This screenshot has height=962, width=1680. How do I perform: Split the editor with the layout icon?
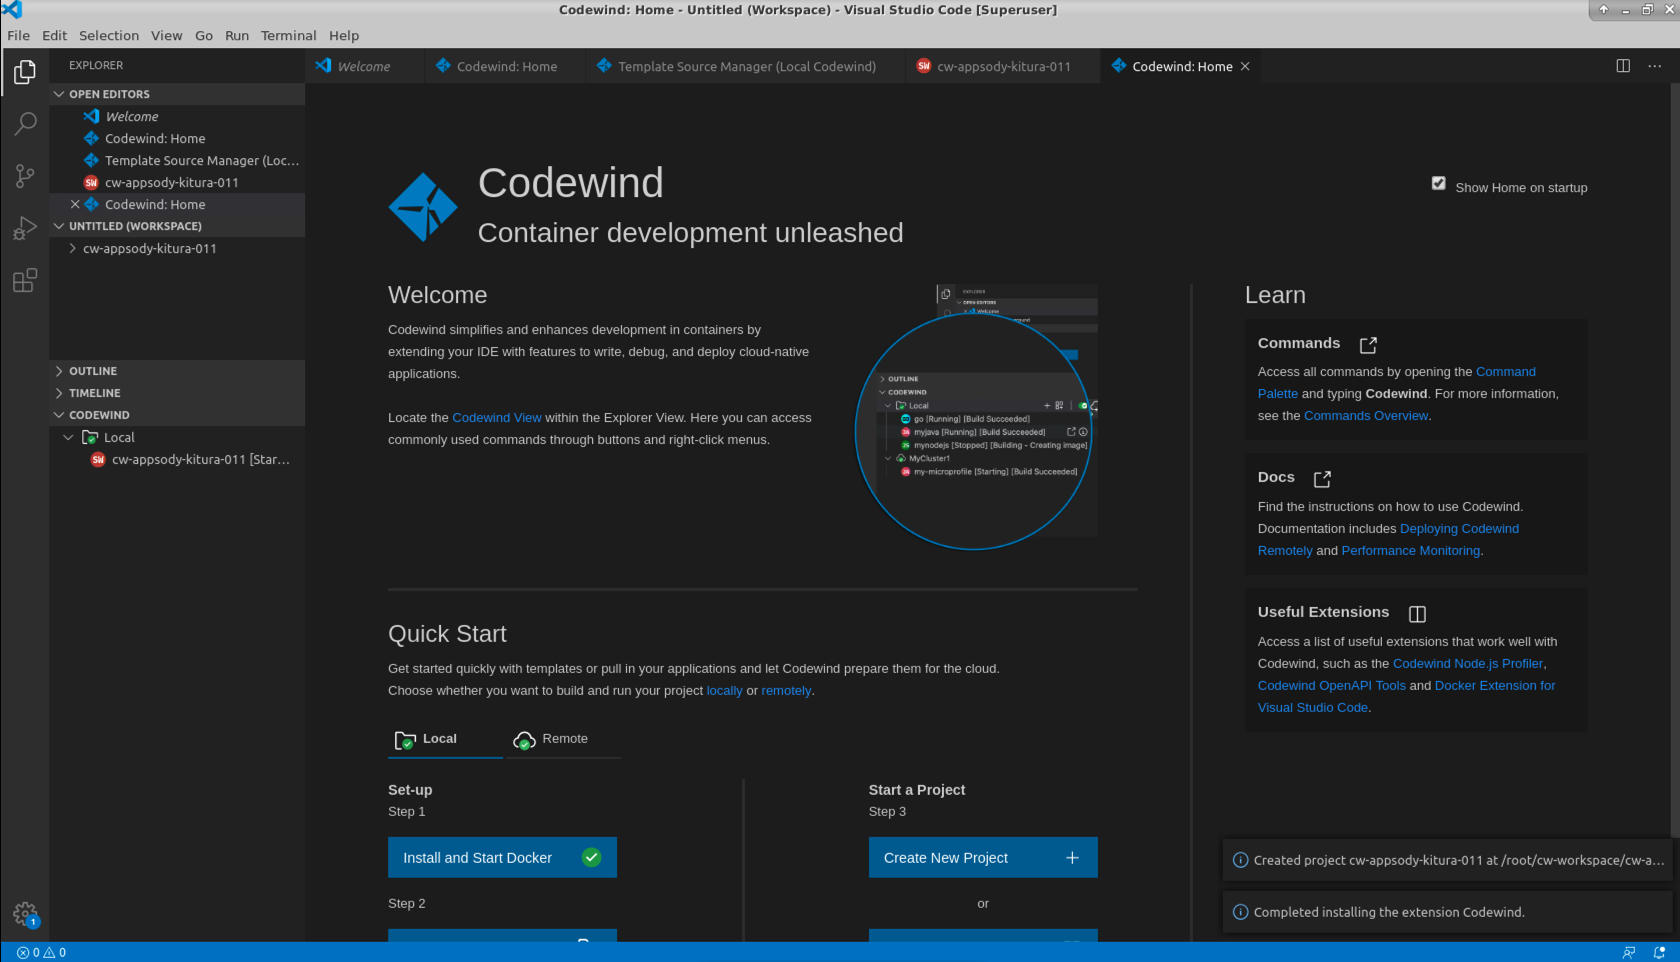coord(1622,65)
